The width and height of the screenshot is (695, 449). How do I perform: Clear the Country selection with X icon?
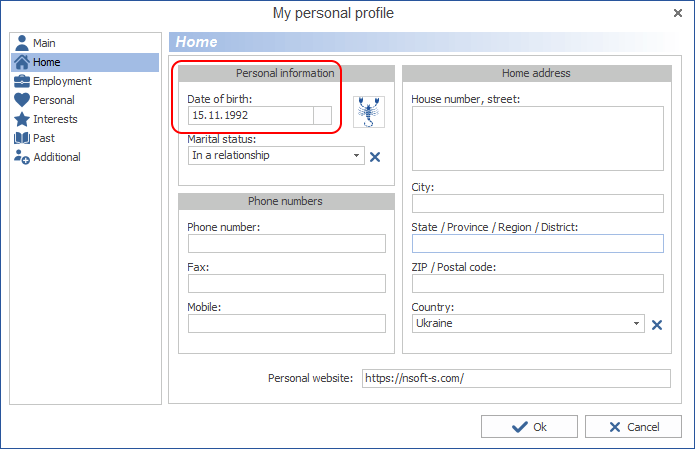pyautogui.click(x=657, y=324)
